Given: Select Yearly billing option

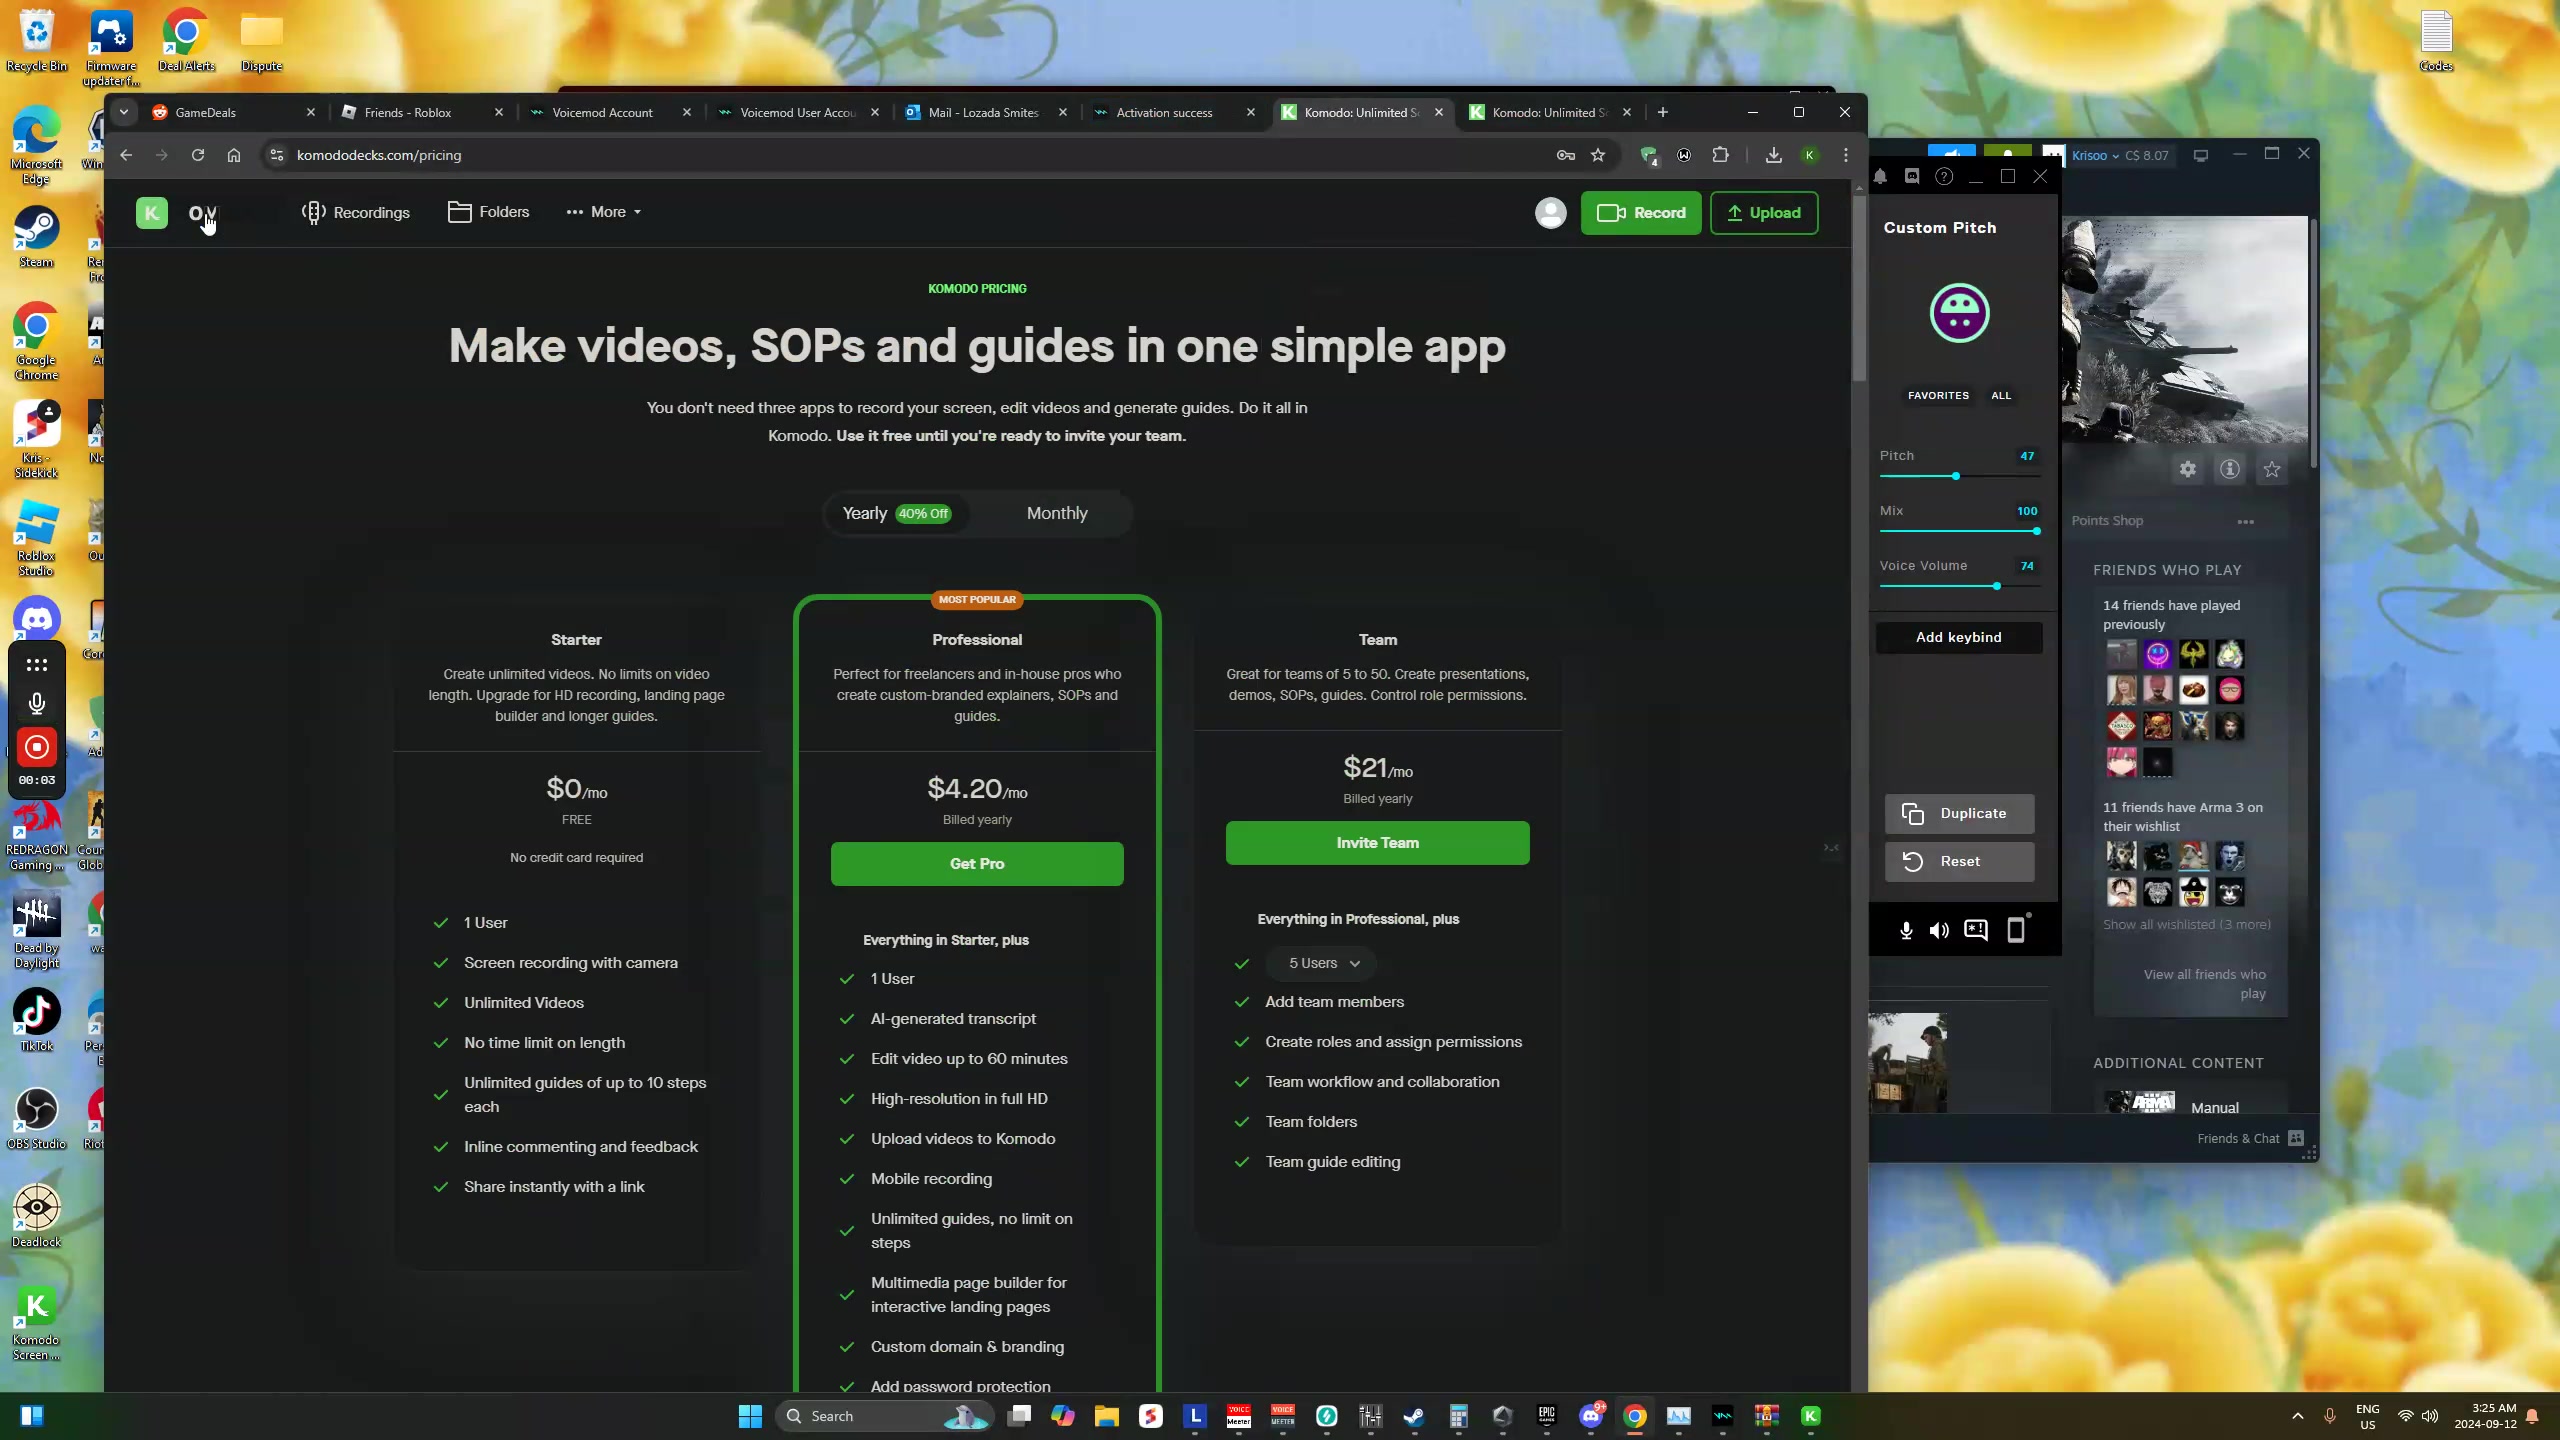Looking at the screenshot, I should [x=896, y=514].
